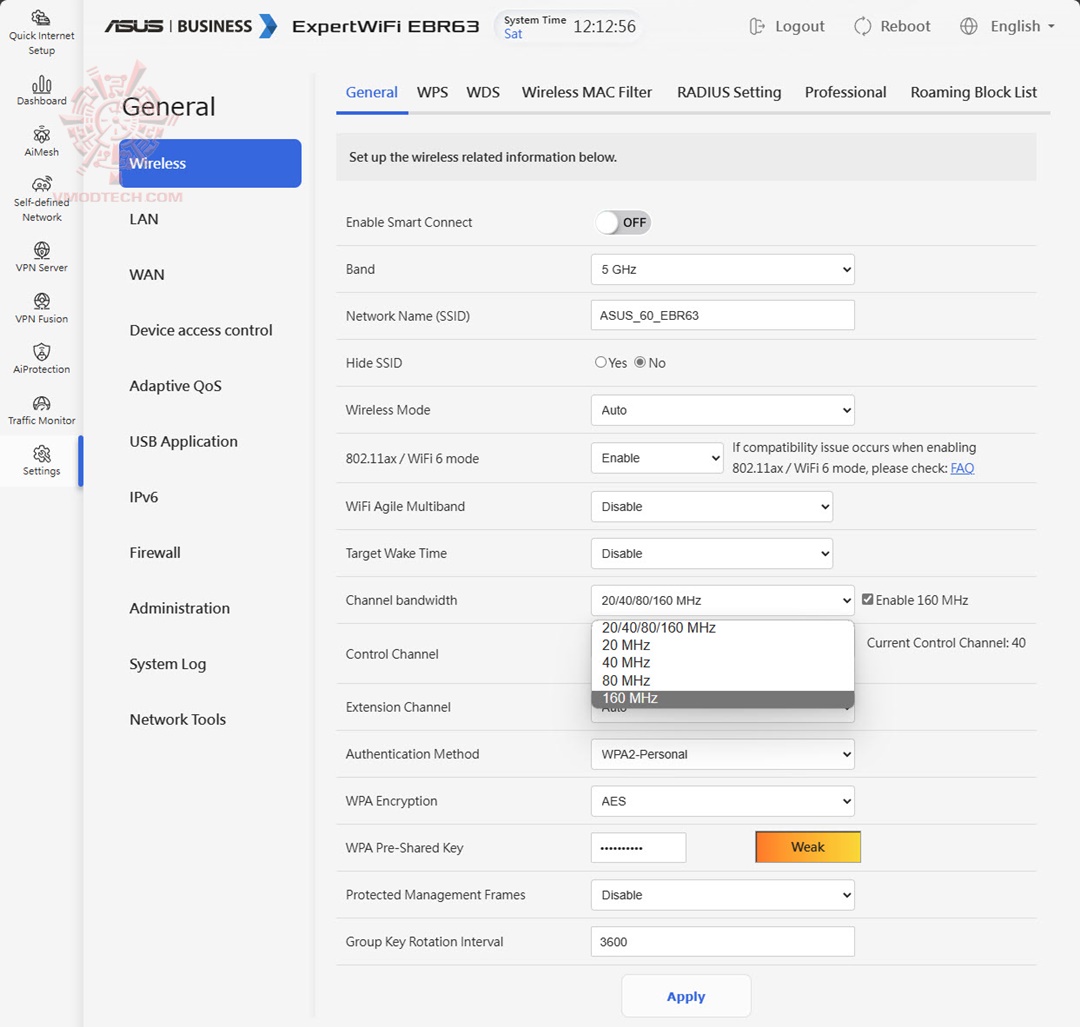
Task: Open System Log section
Action: pyautogui.click(x=168, y=664)
